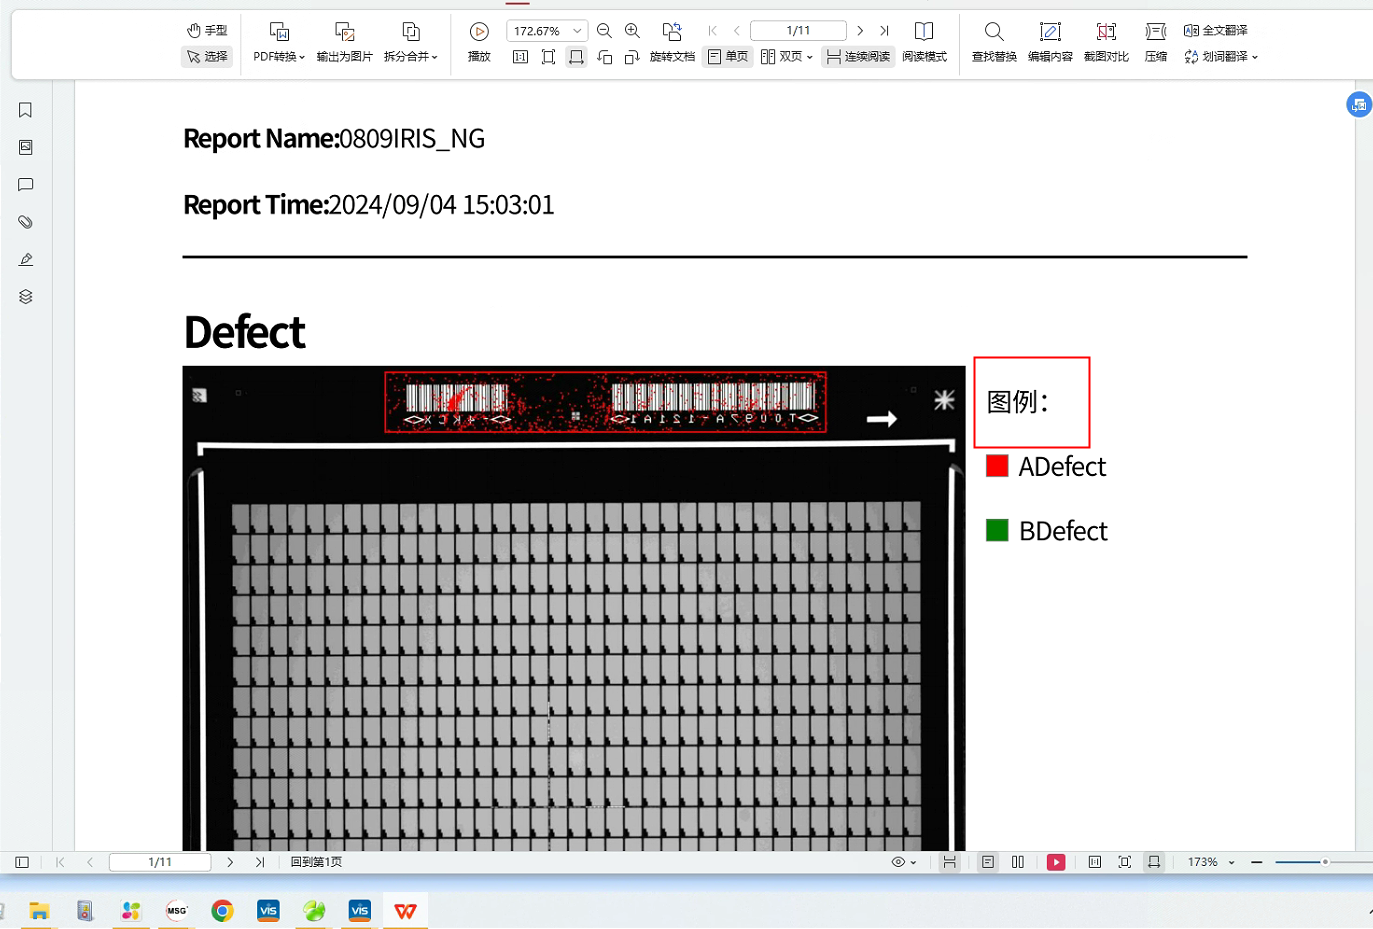Go to first page in top toolbar

(712, 31)
